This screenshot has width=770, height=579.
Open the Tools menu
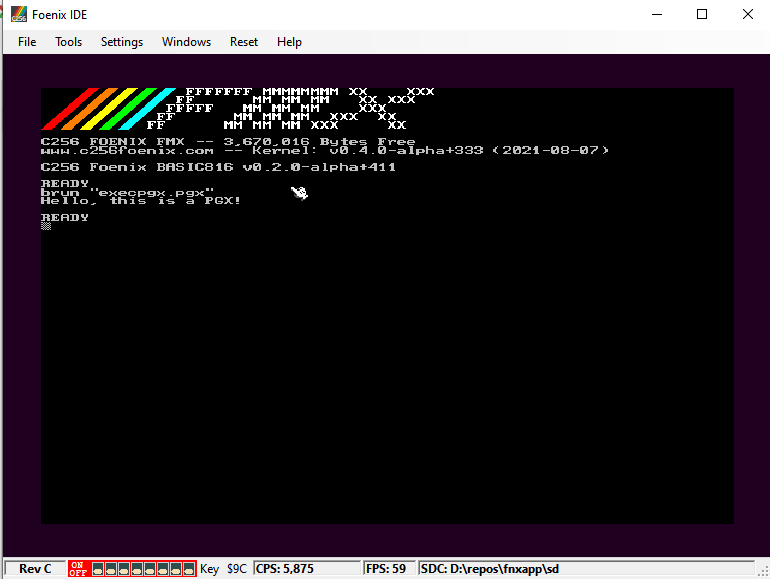coord(68,42)
